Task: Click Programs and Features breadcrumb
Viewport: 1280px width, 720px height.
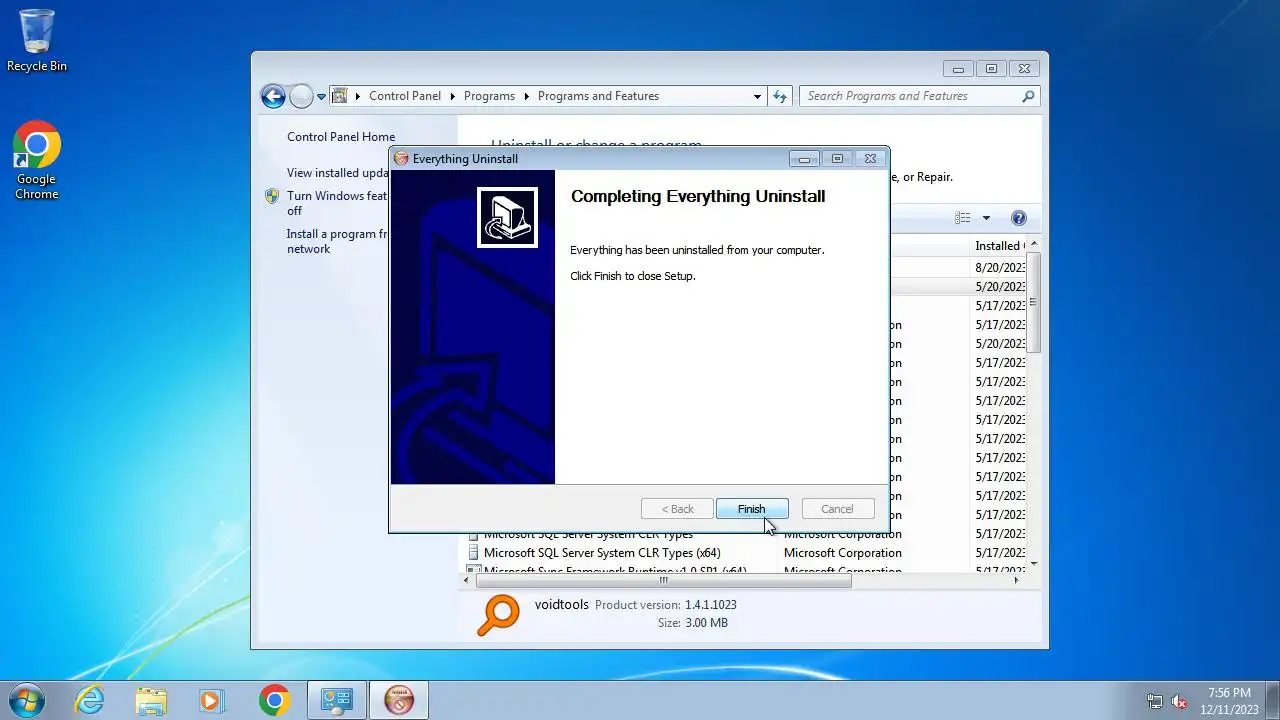Action: (x=598, y=96)
